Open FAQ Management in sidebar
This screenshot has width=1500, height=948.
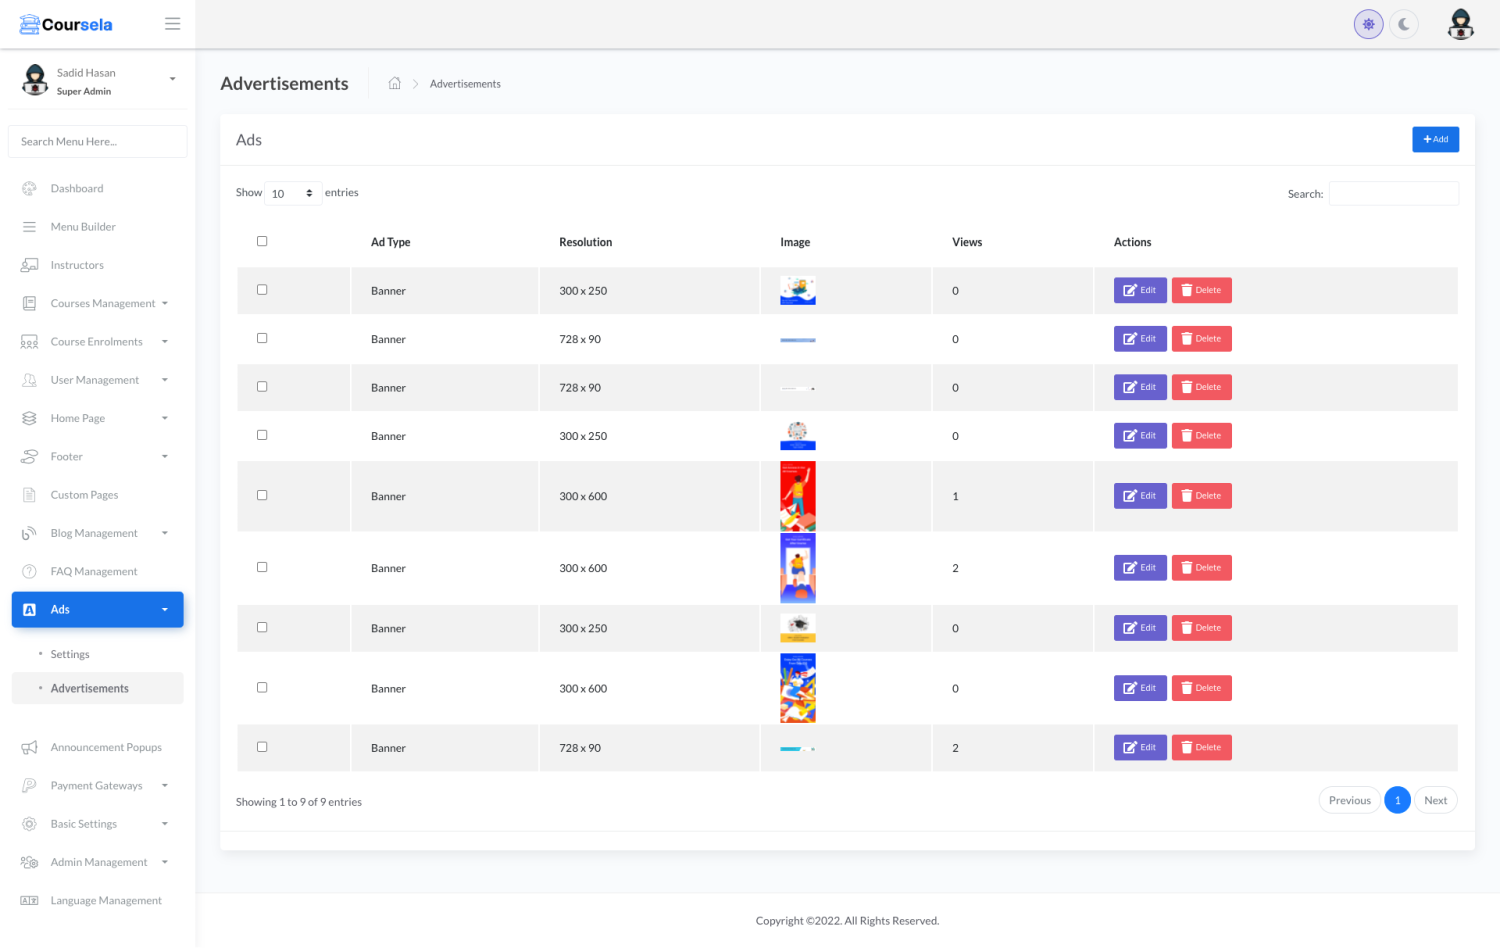pos(94,572)
